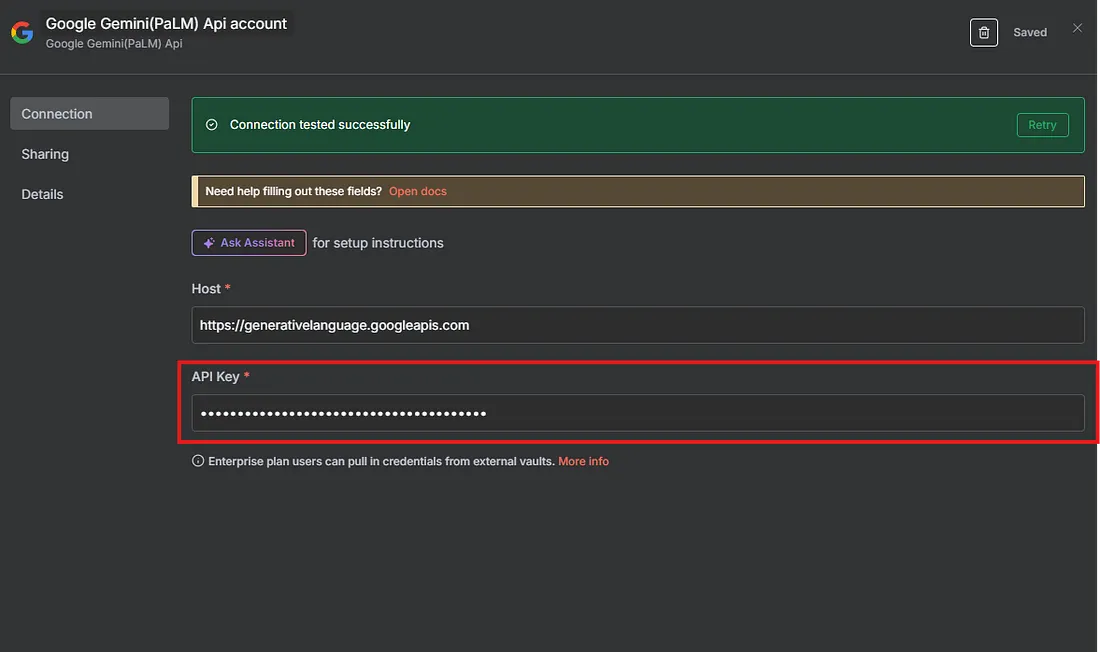Follow the Open docs link

[x=417, y=192]
